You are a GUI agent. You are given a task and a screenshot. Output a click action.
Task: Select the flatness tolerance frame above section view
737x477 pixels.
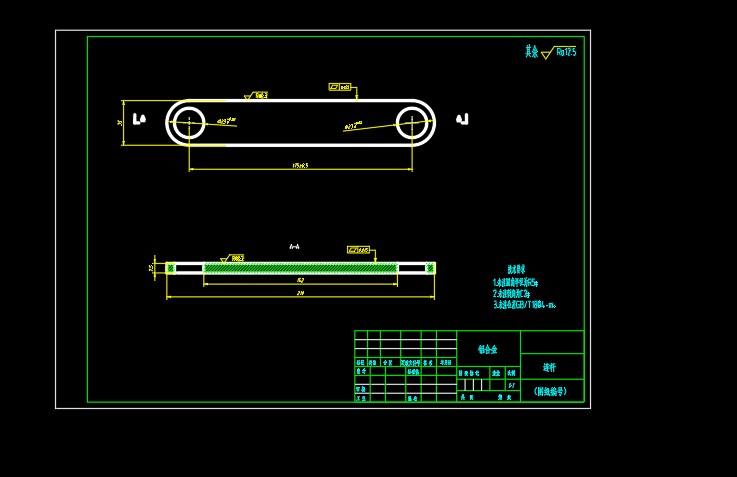[359, 250]
